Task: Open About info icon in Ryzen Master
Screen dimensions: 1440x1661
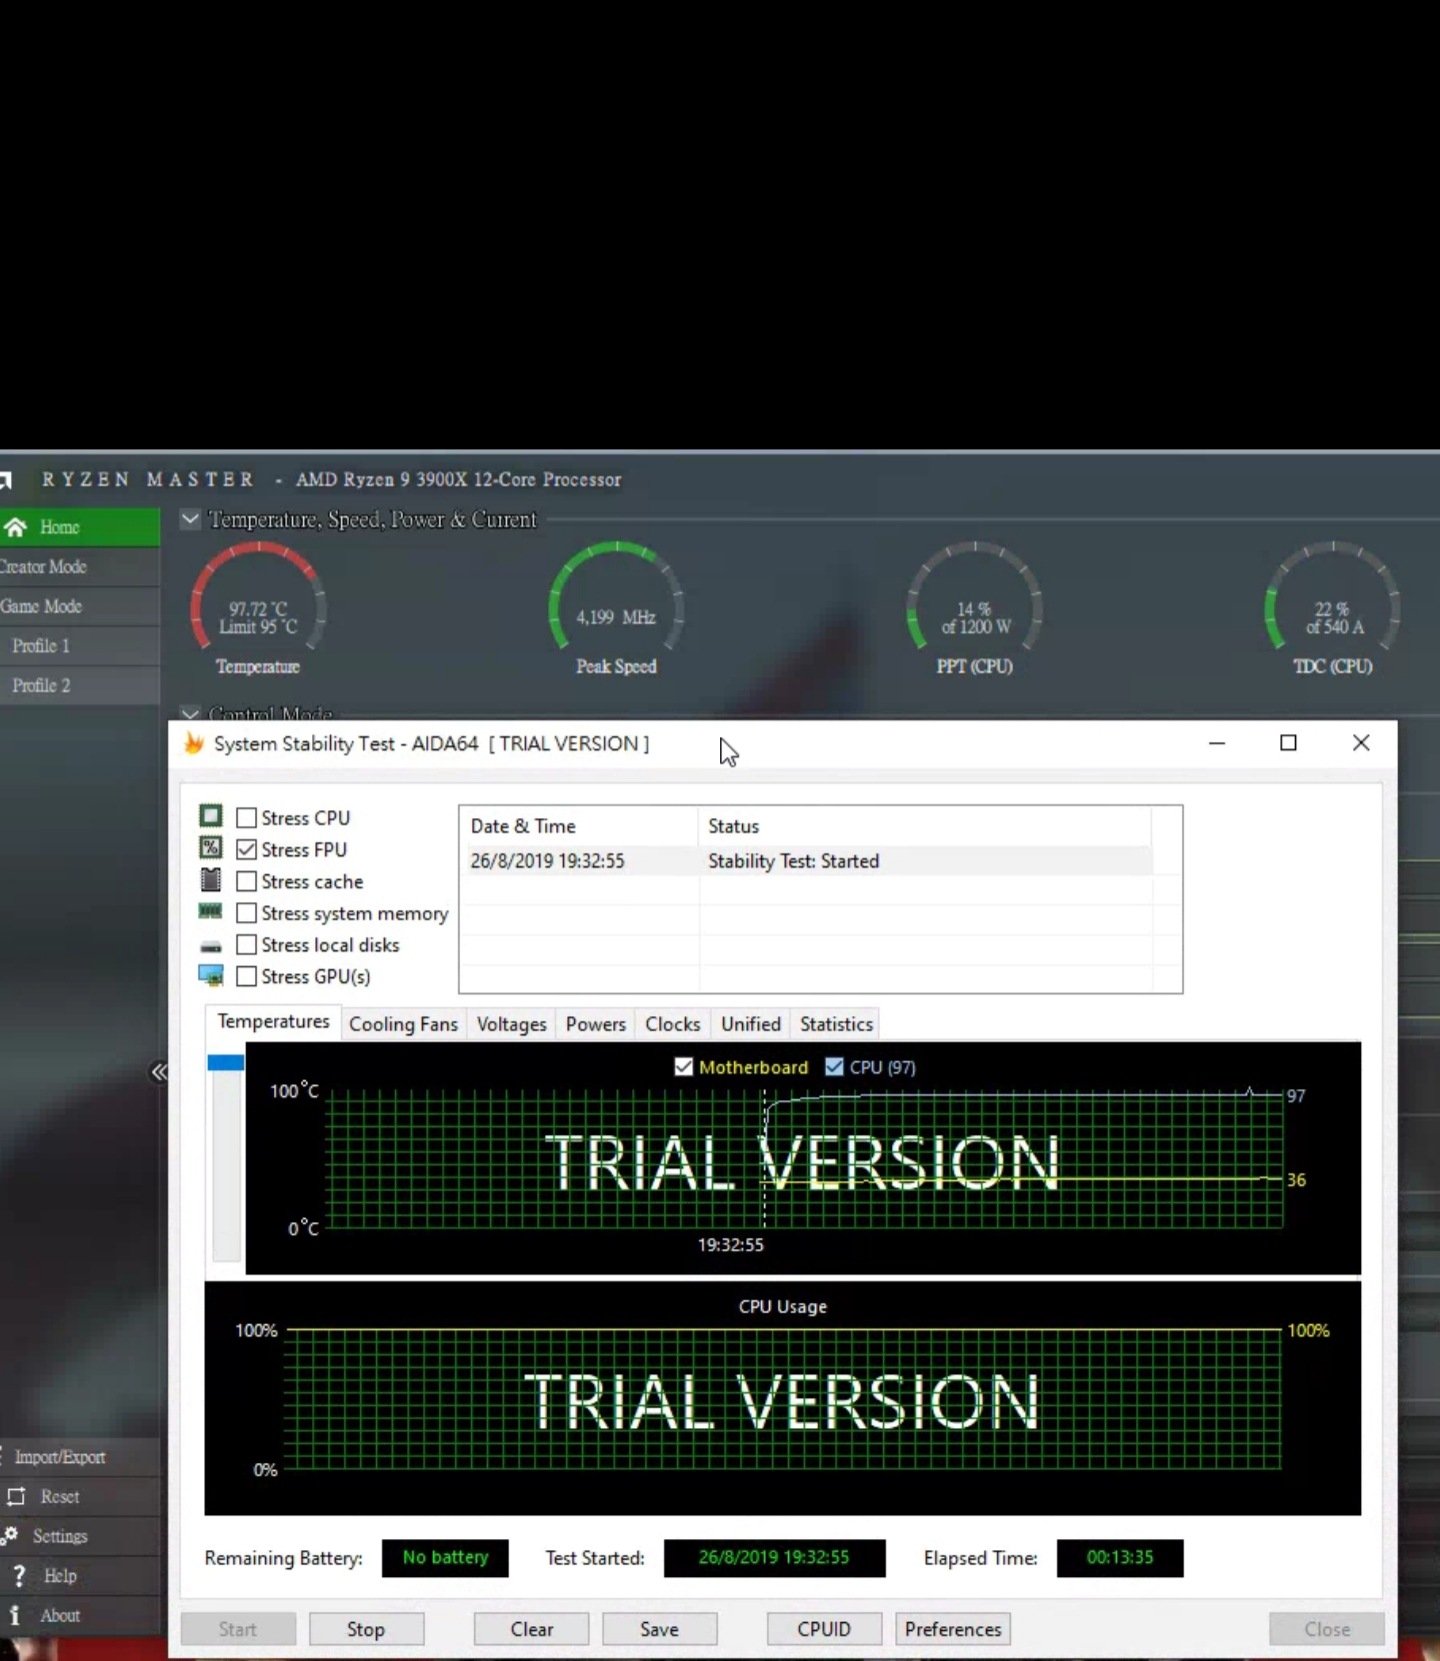Action: point(14,1615)
